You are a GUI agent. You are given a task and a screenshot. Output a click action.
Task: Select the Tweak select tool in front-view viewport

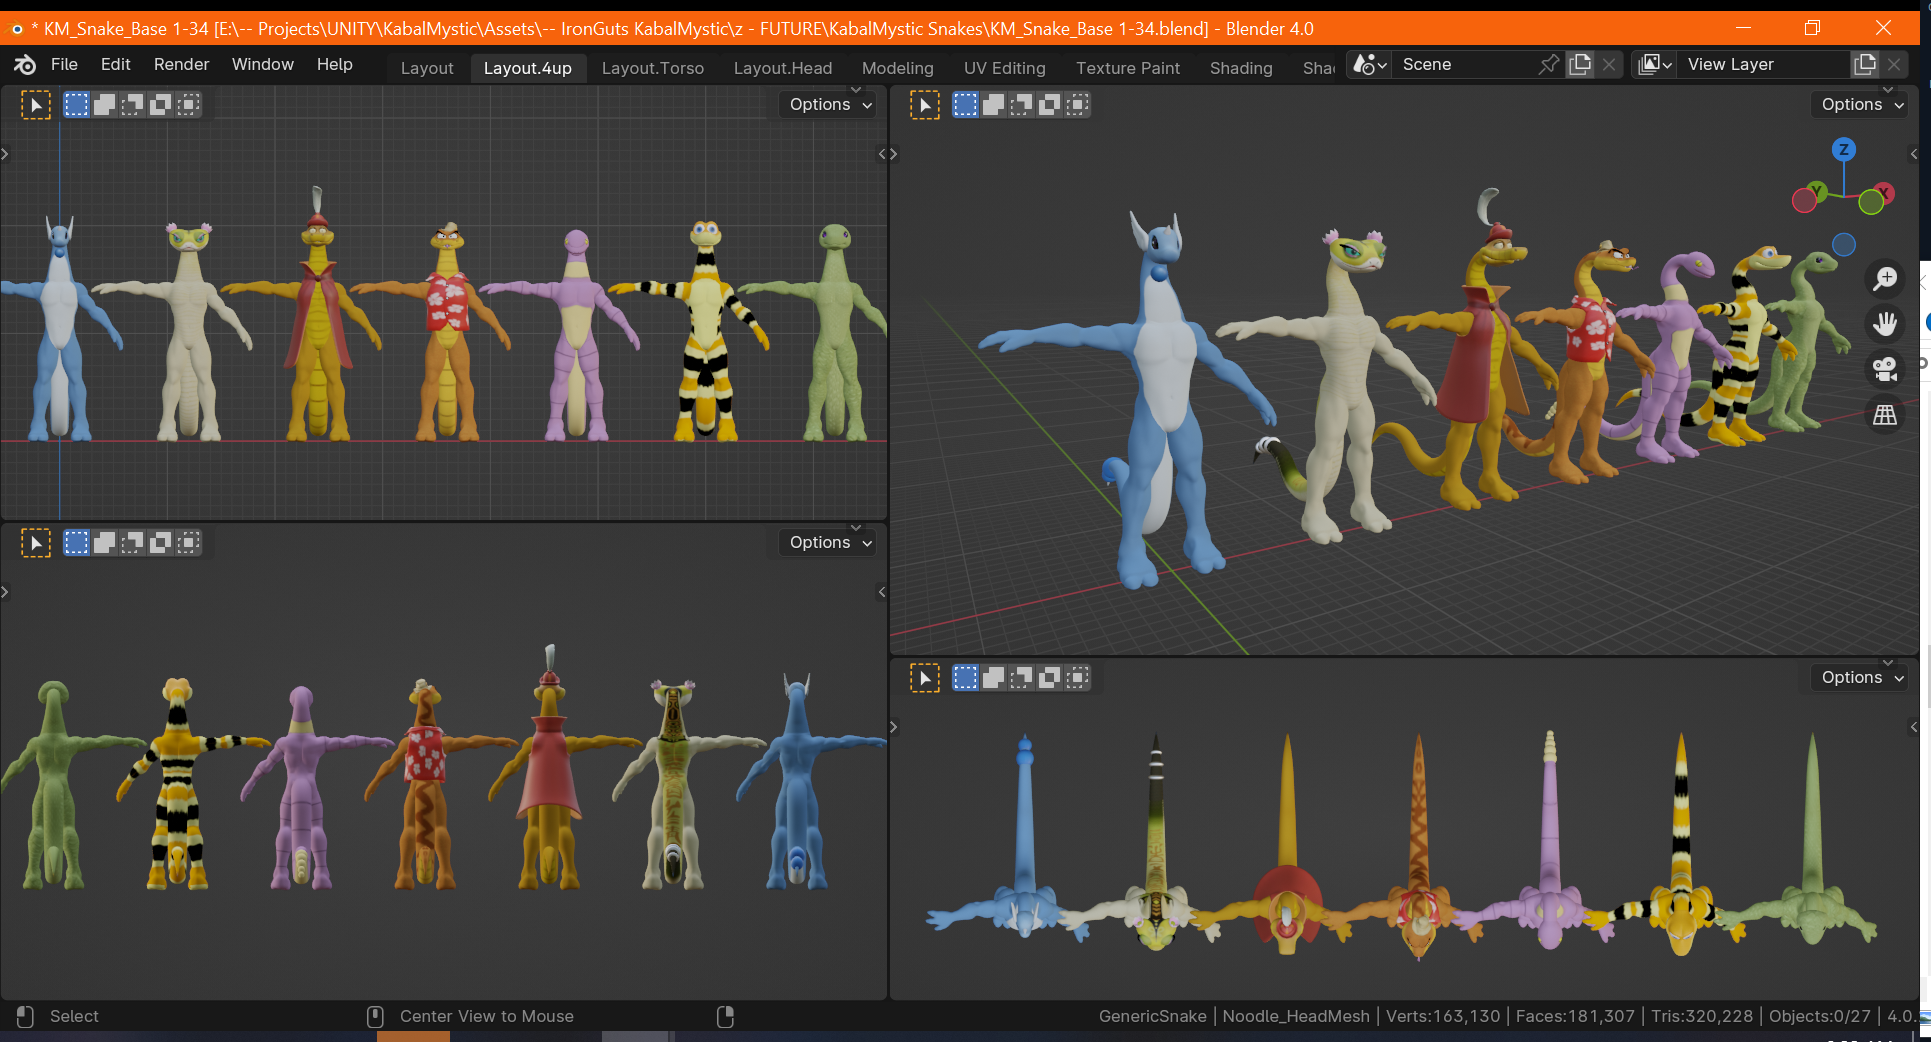[x=36, y=105]
